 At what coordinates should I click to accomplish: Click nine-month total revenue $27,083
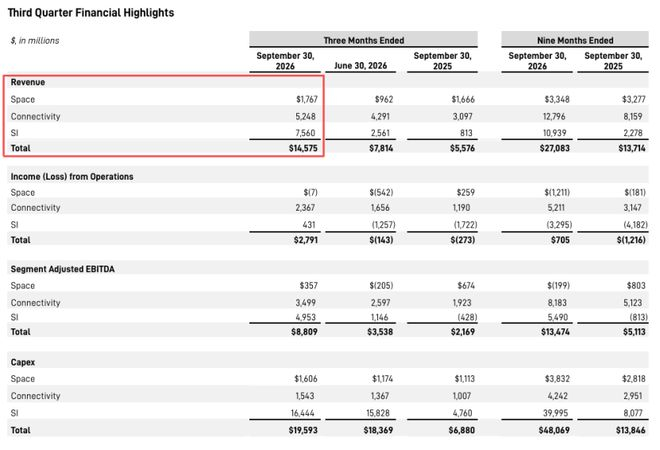click(x=555, y=148)
